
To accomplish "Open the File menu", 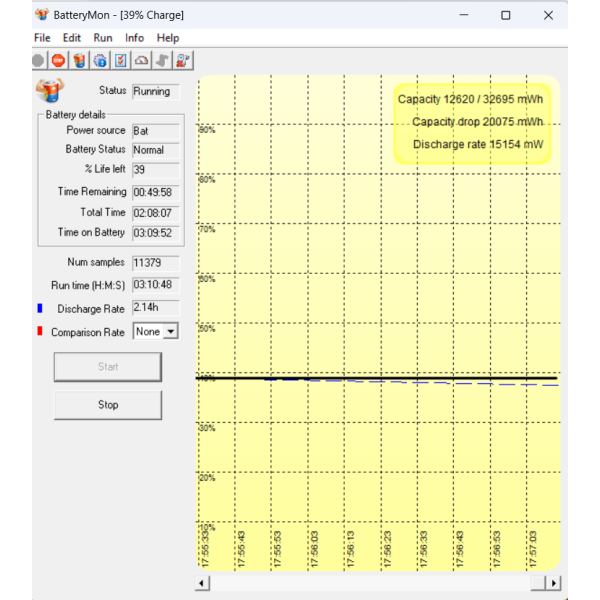I will point(42,38).
